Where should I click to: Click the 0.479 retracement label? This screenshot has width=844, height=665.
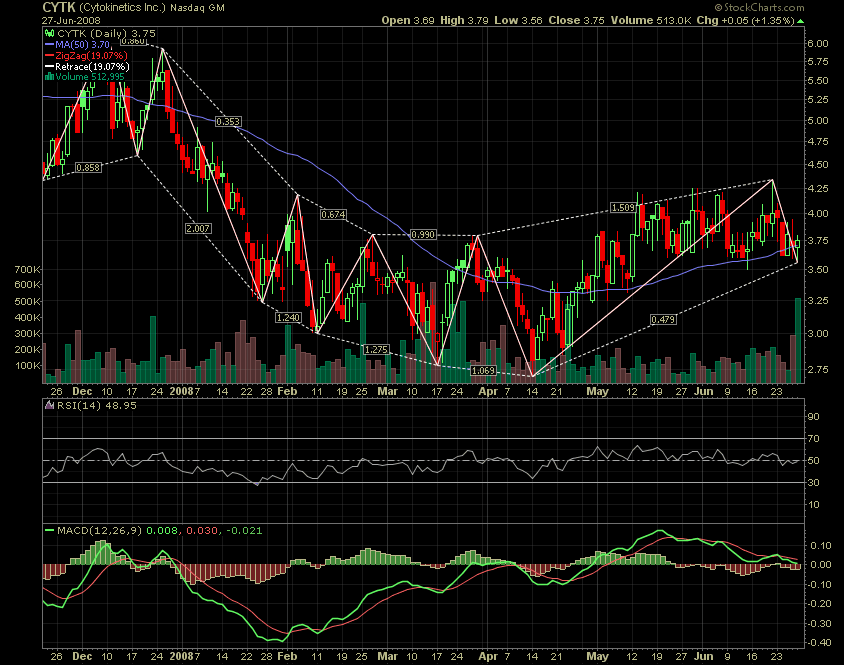pos(663,319)
